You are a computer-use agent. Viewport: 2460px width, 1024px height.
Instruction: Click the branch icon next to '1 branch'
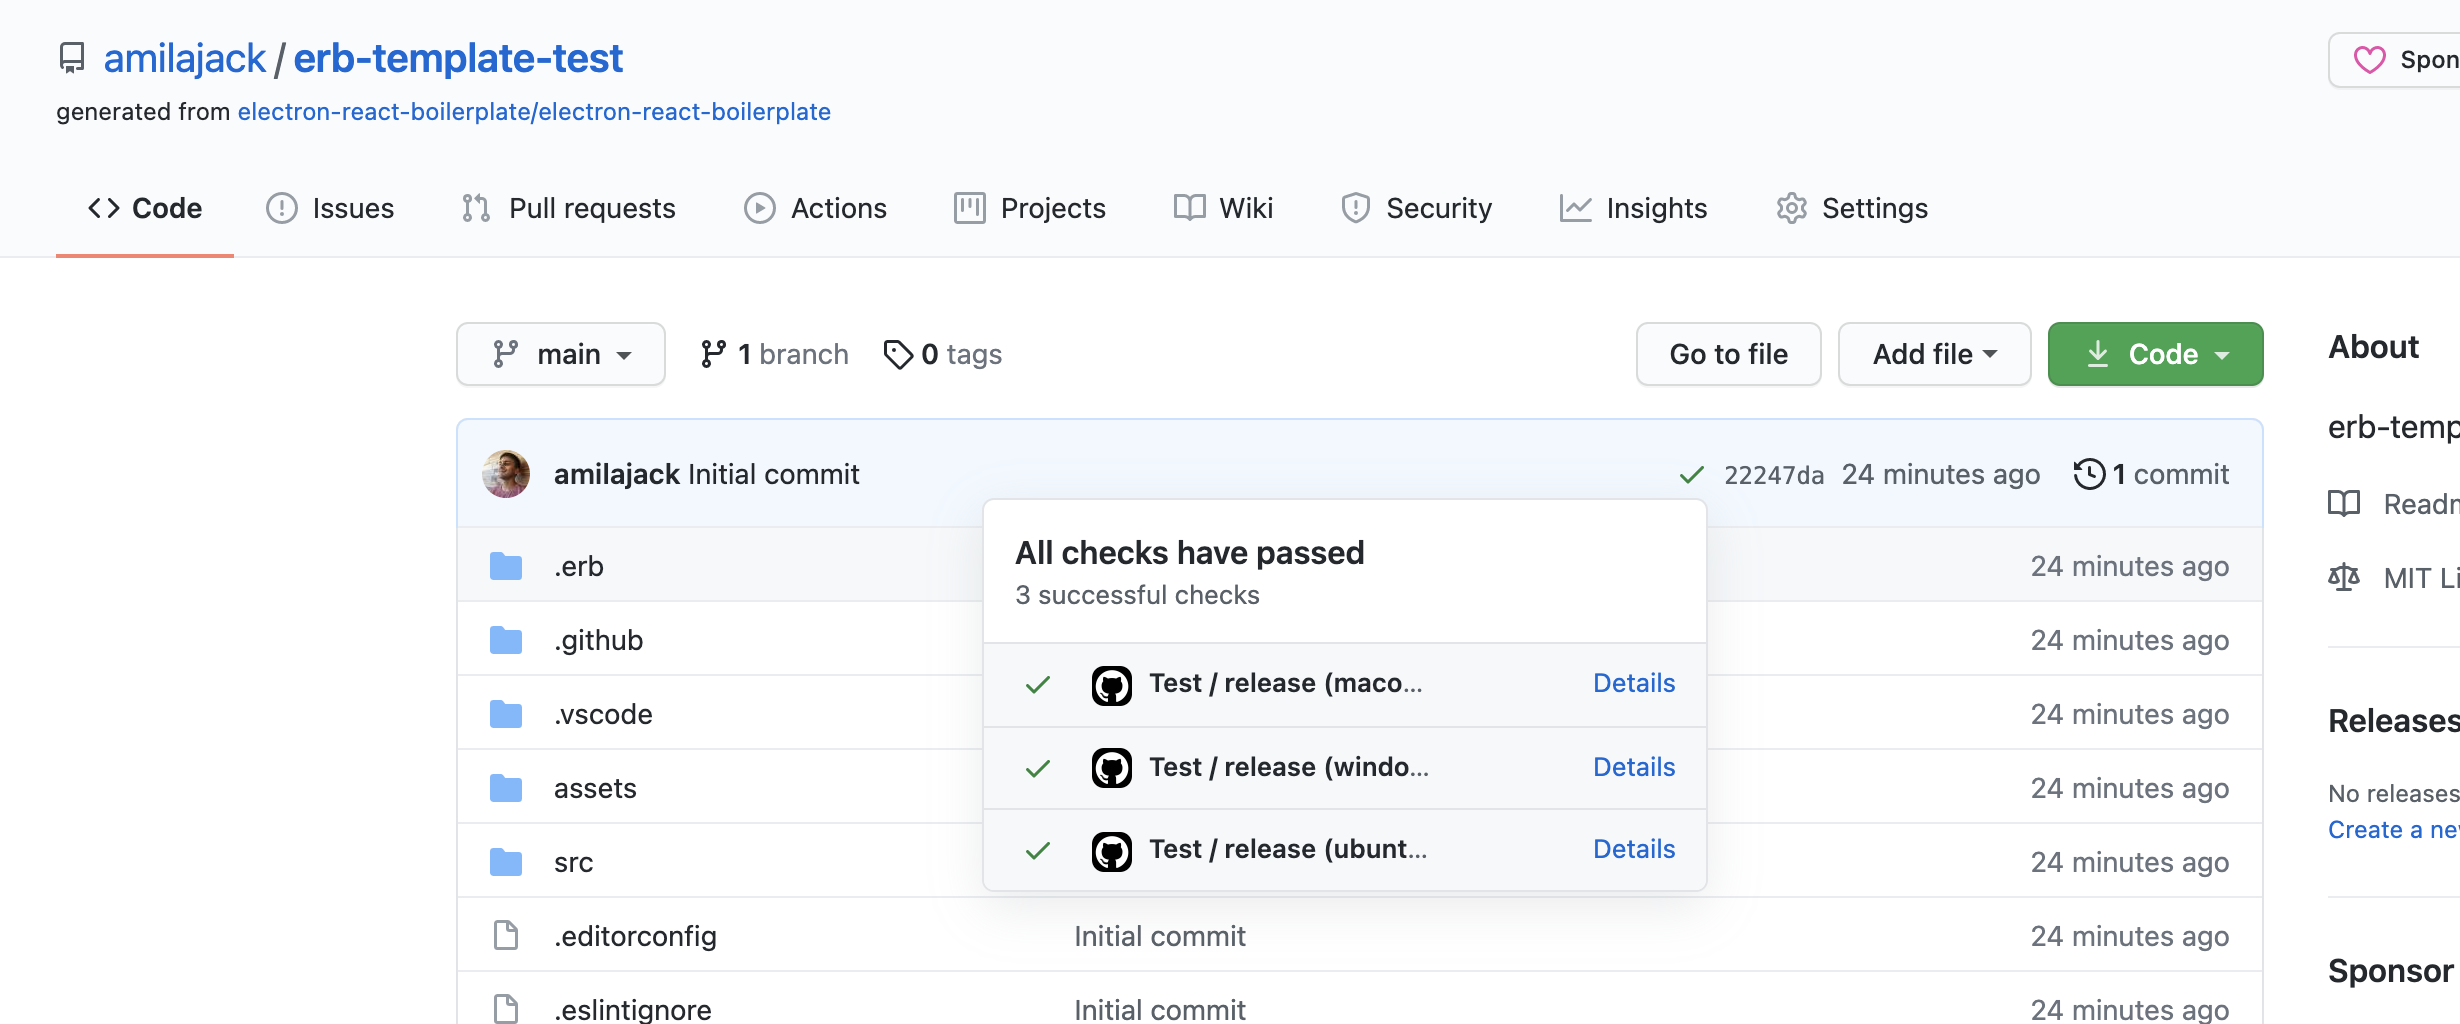[x=713, y=353]
